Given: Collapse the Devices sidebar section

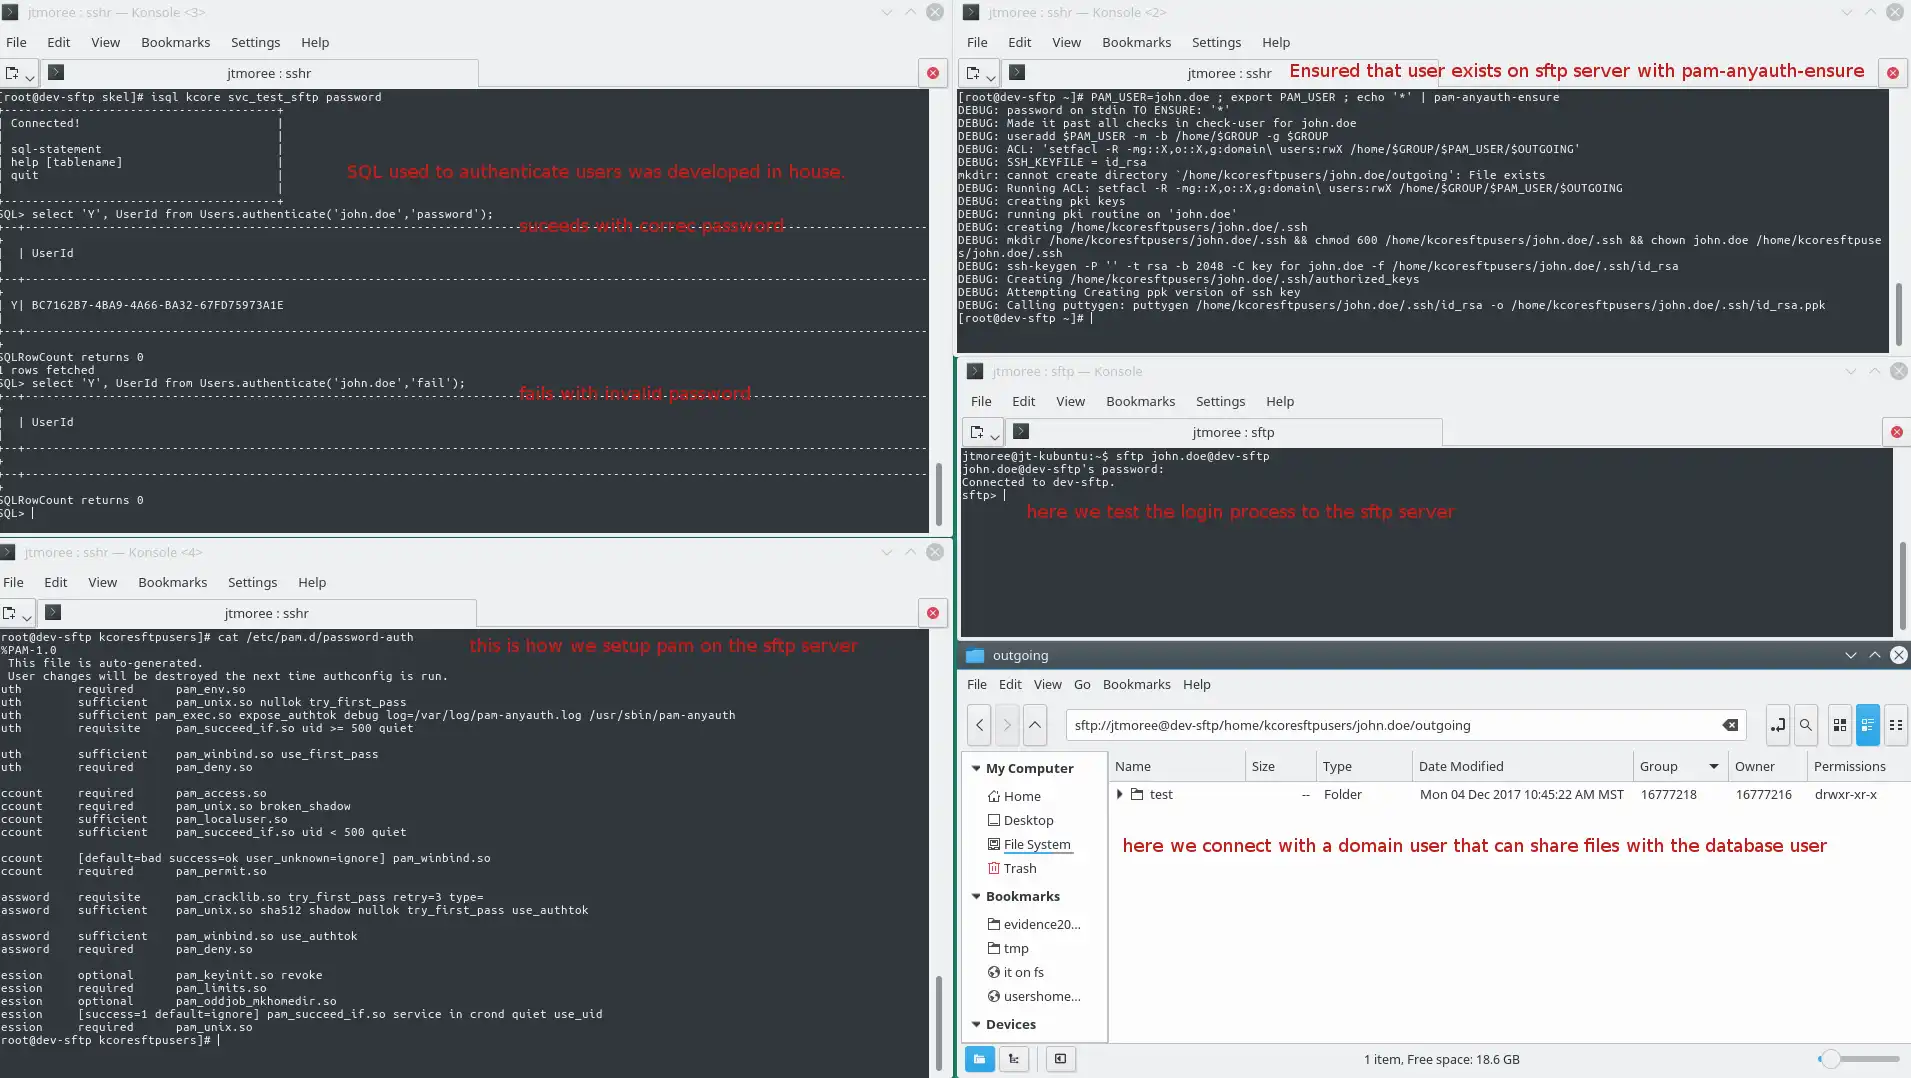Looking at the screenshot, I should (x=976, y=1024).
